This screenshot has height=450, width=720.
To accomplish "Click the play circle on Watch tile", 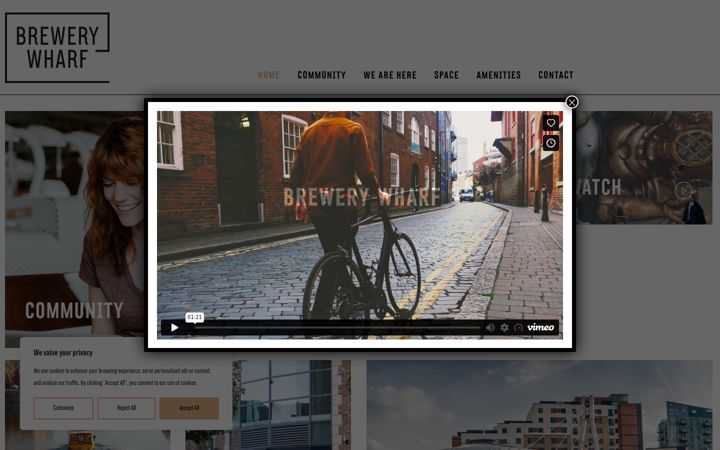I will pos(683,190).
